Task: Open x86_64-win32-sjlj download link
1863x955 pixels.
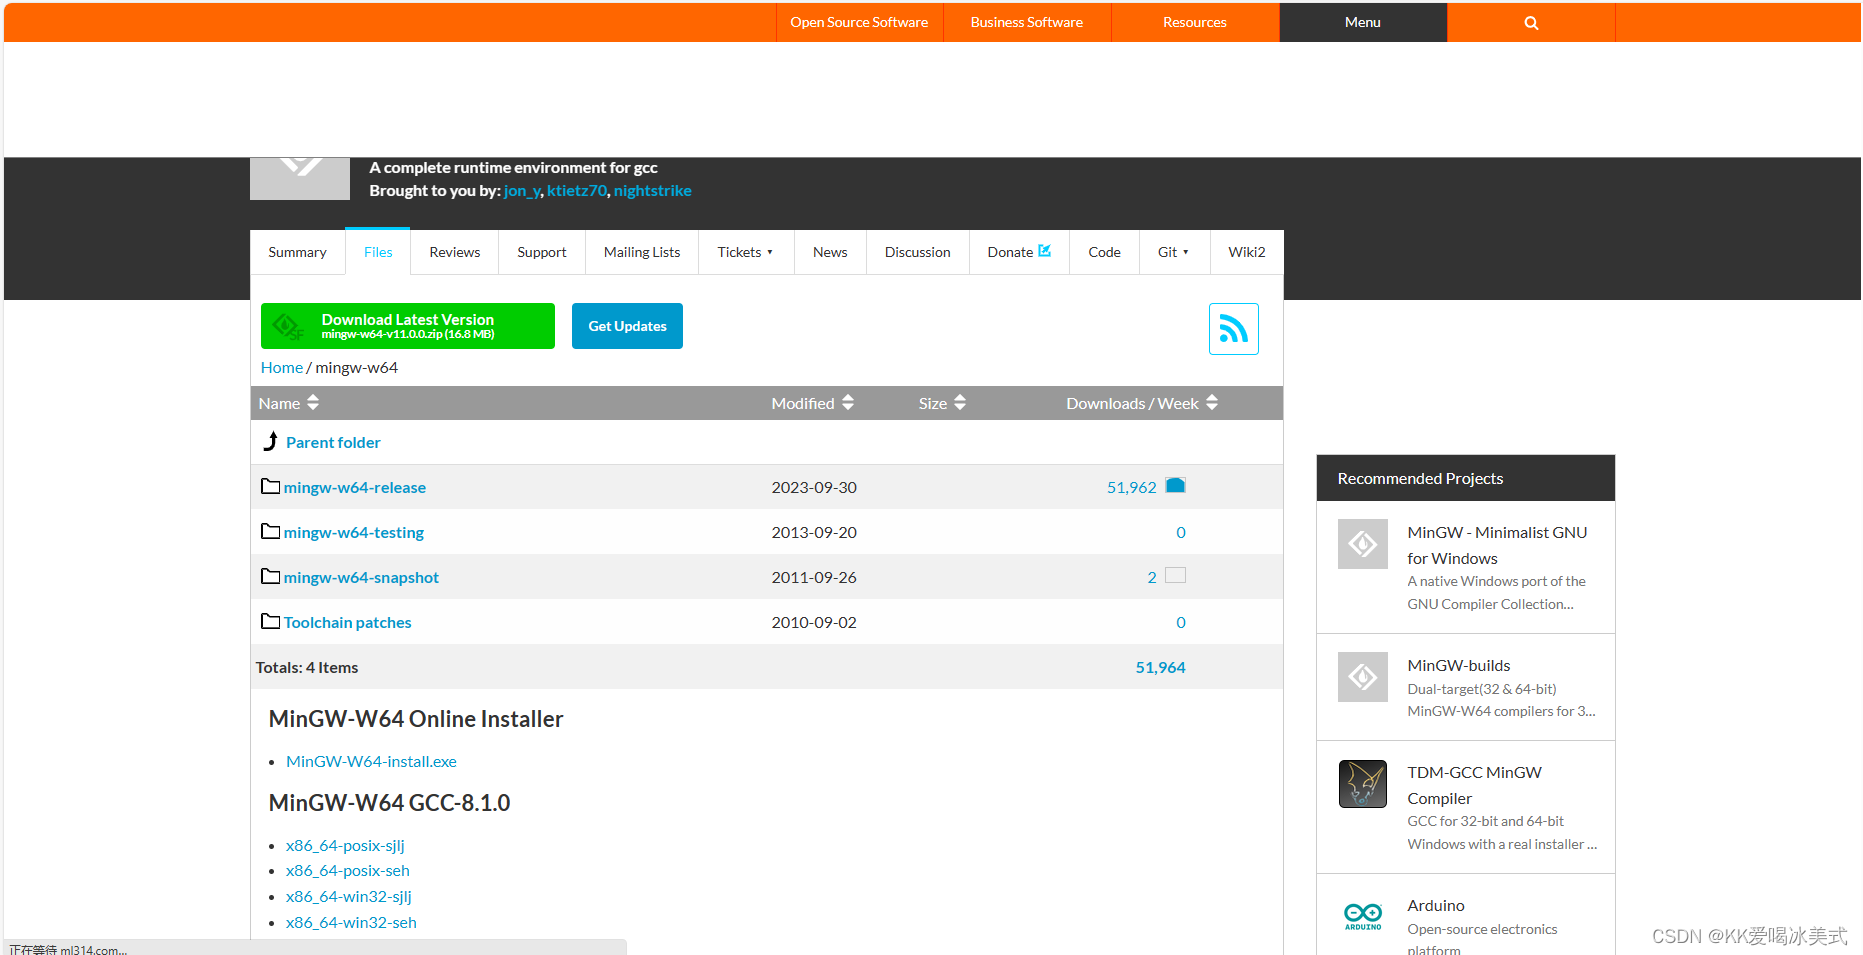Action: pyautogui.click(x=349, y=896)
